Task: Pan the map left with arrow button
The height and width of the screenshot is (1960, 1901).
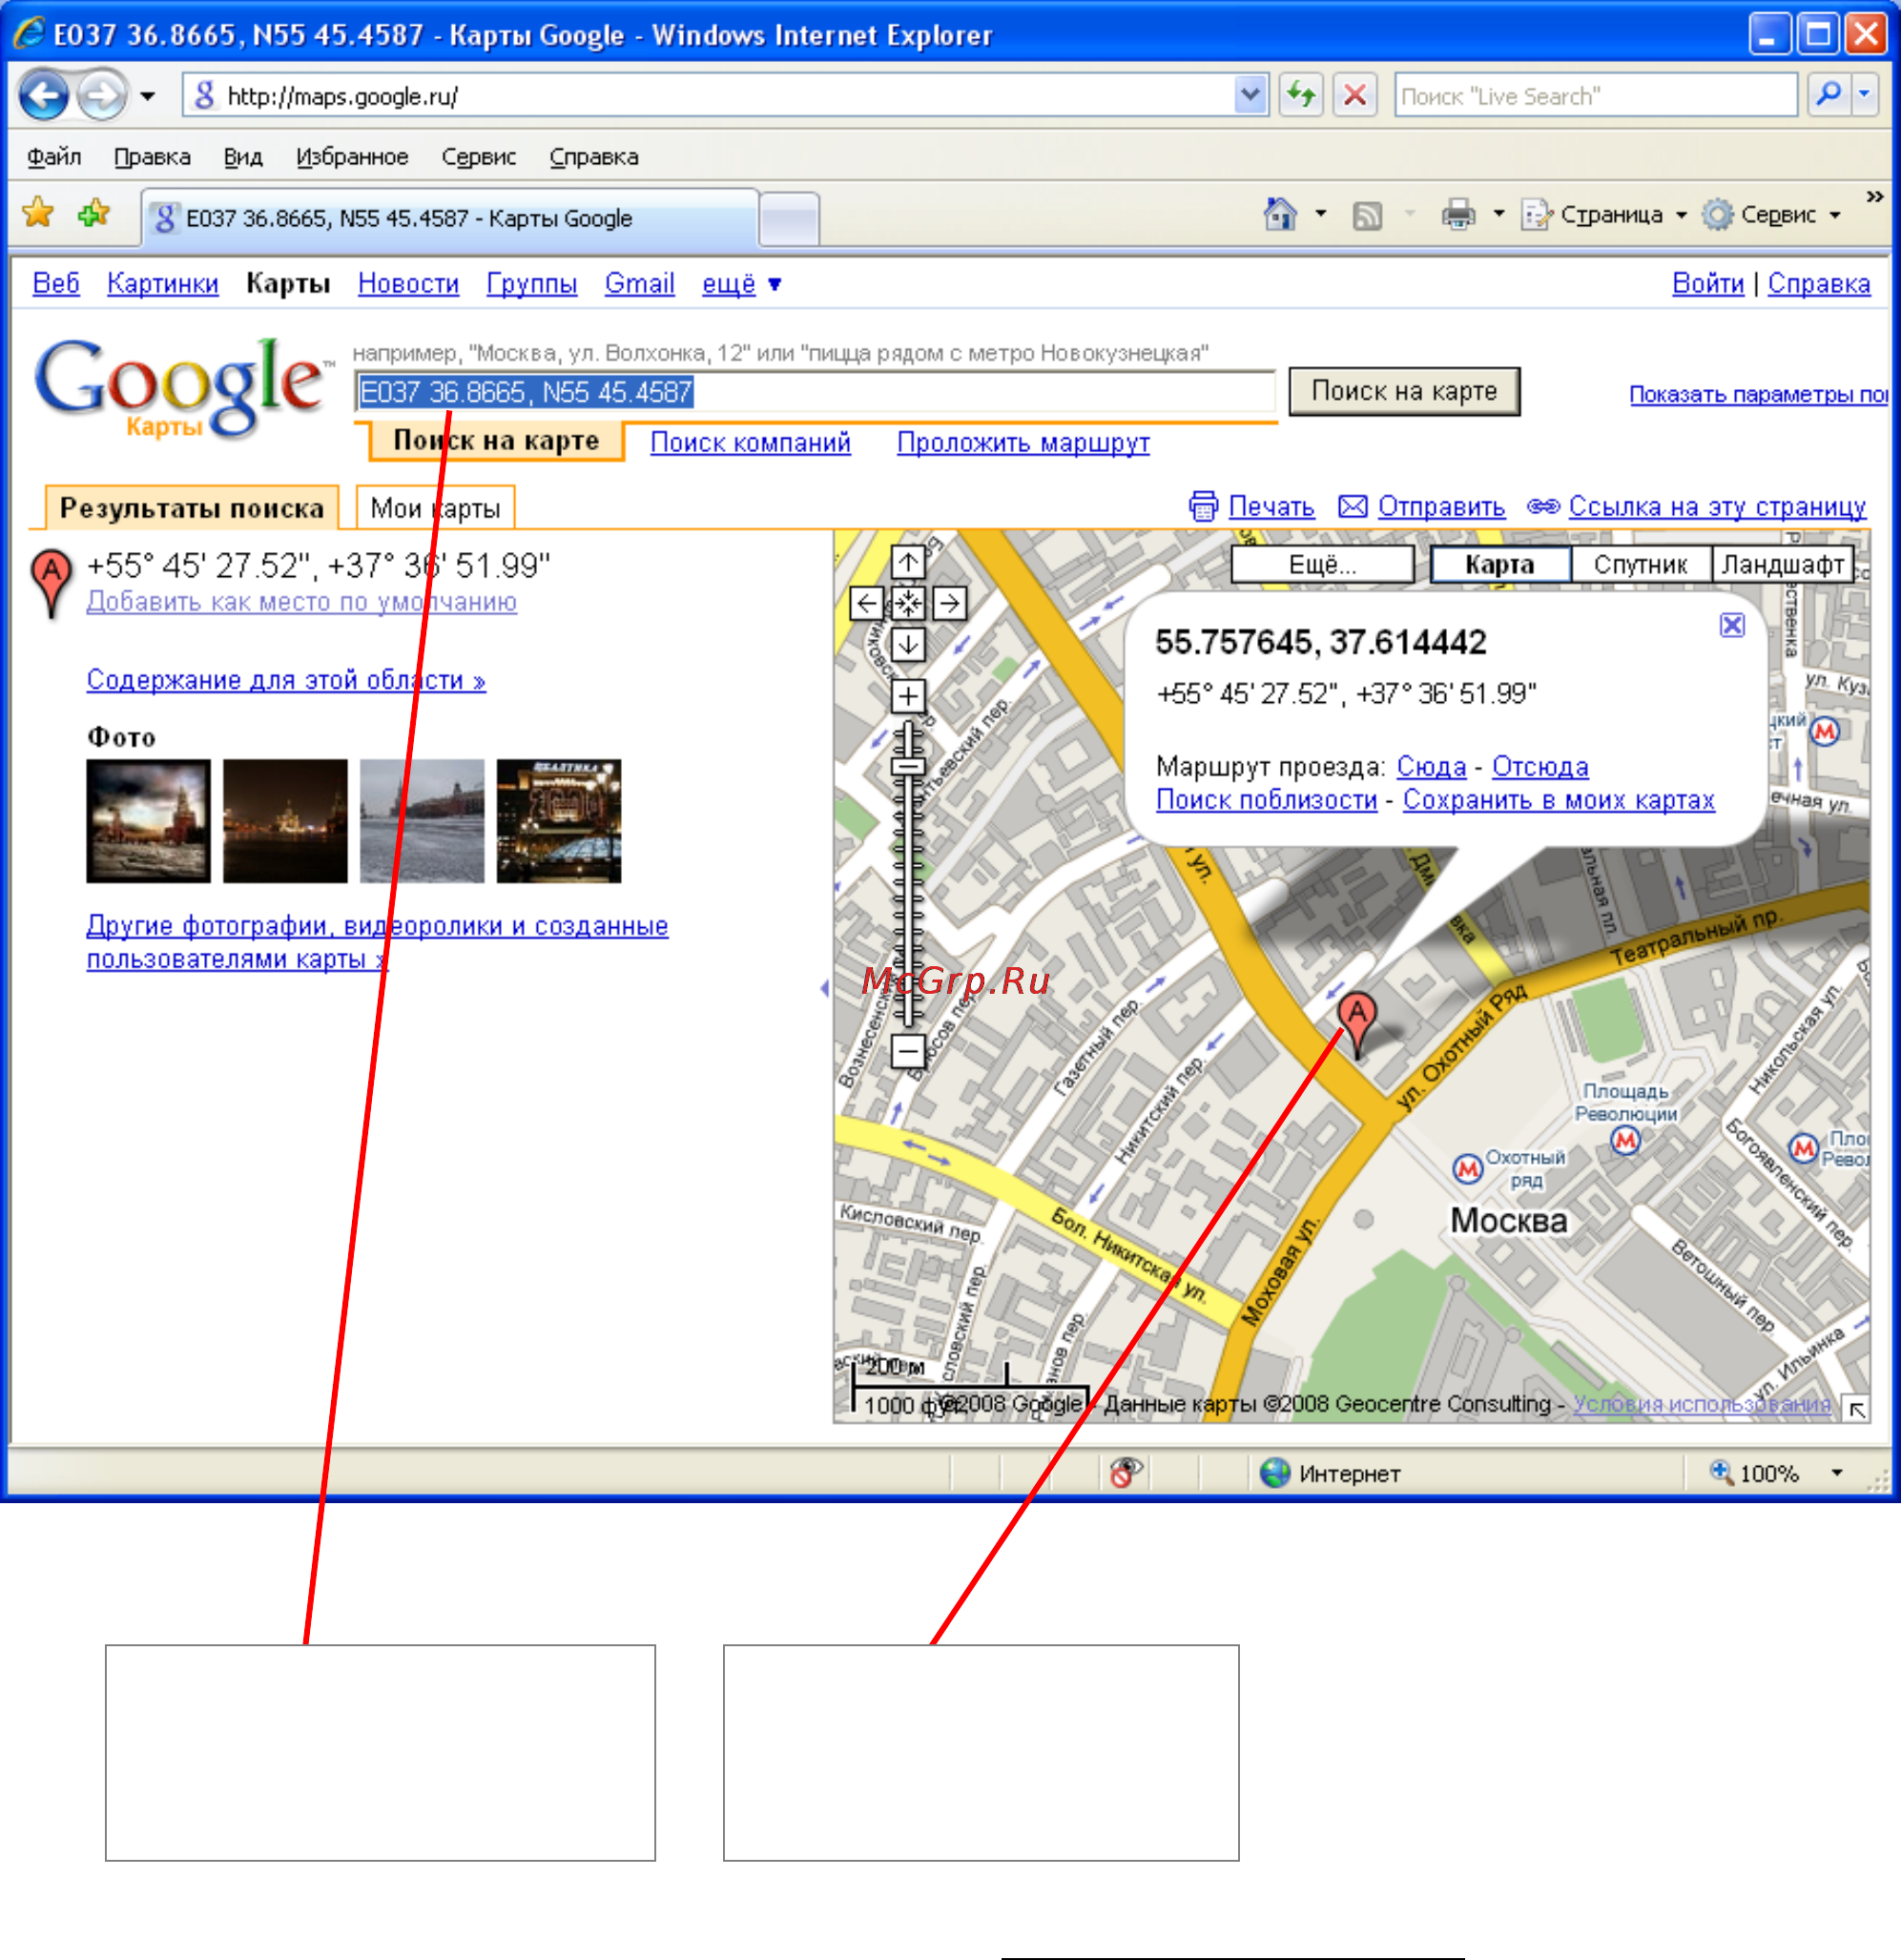Action: (x=867, y=603)
